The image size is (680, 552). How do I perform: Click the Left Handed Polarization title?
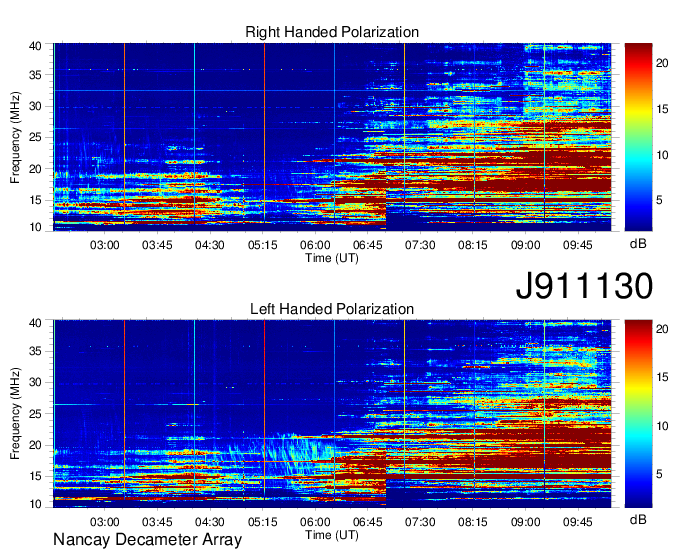point(332,309)
